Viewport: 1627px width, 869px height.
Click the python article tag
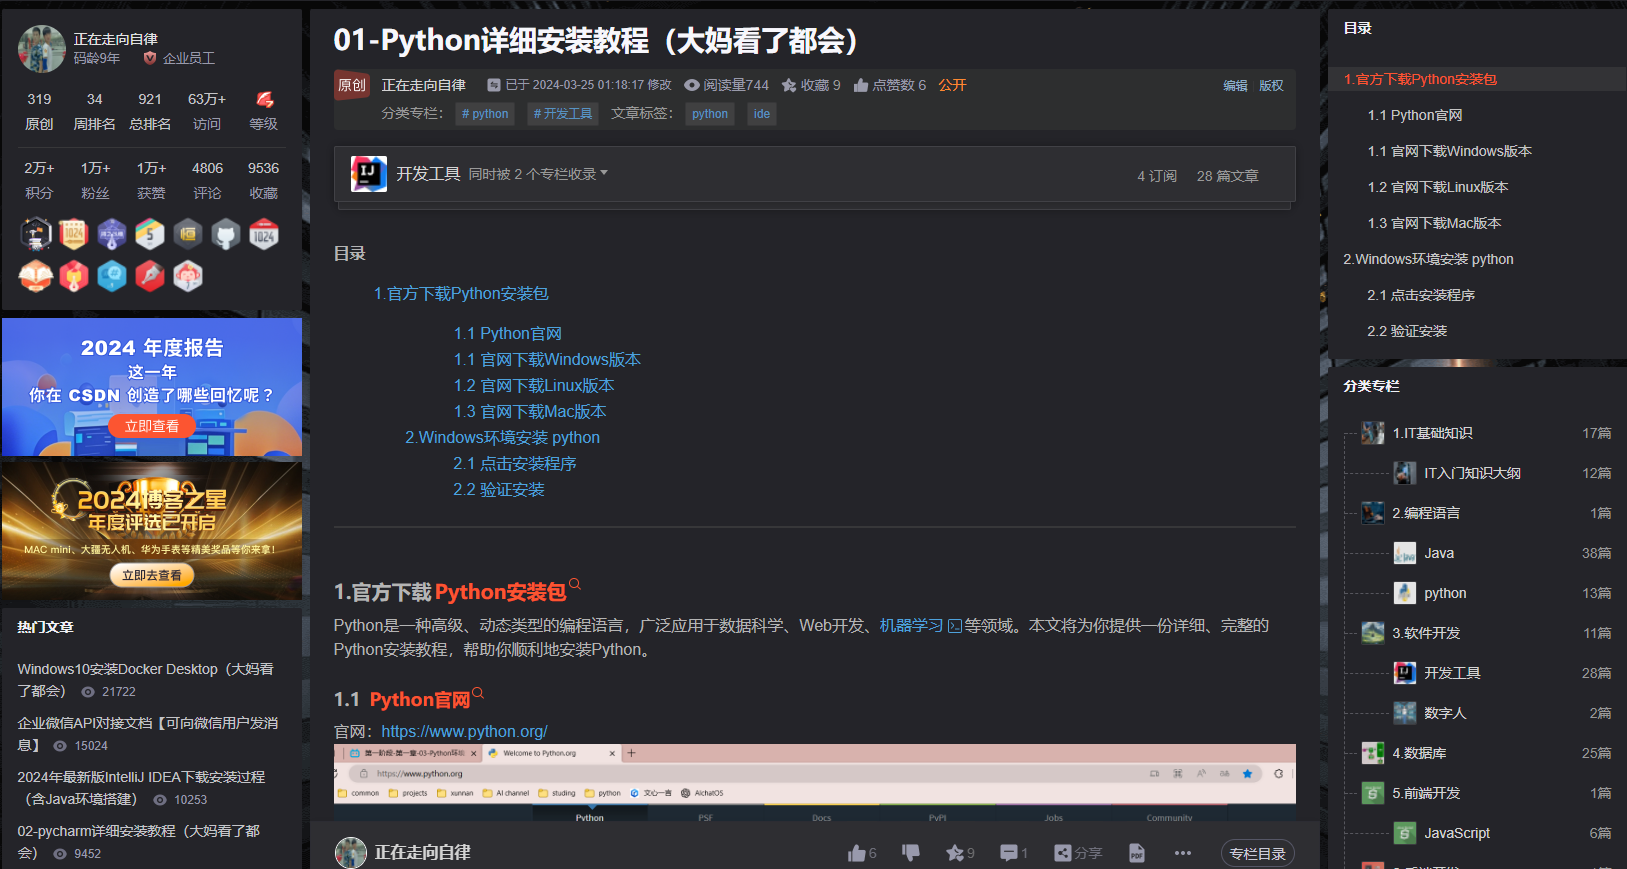pyautogui.click(x=710, y=114)
